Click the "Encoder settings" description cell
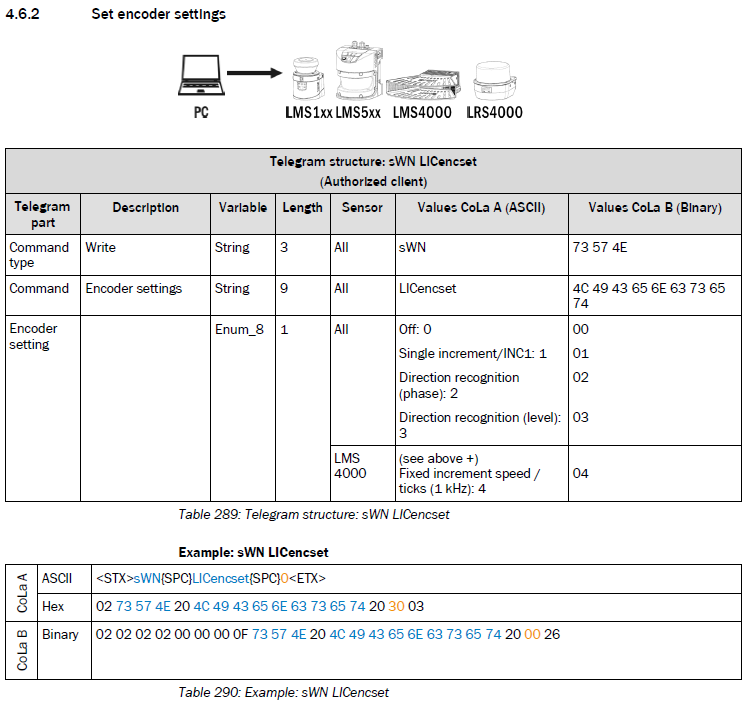The image size is (746, 703). (134, 289)
